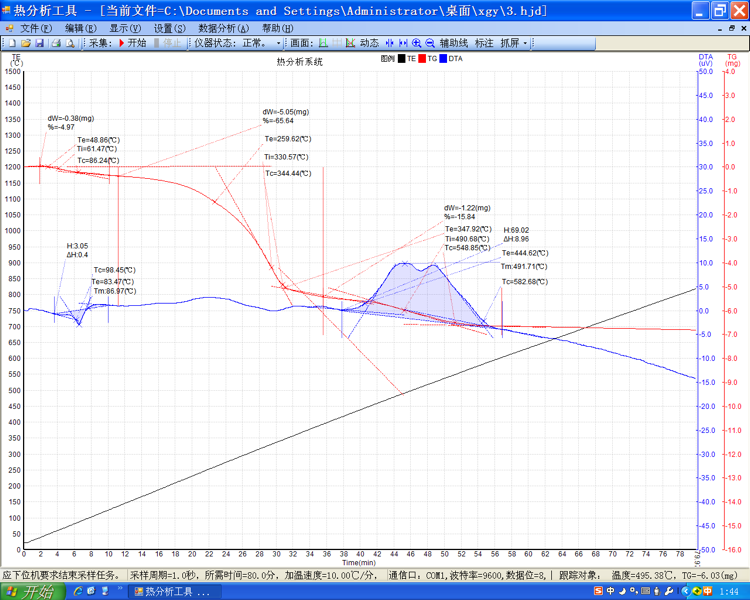Click the 标注 annotation button

click(484, 43)
